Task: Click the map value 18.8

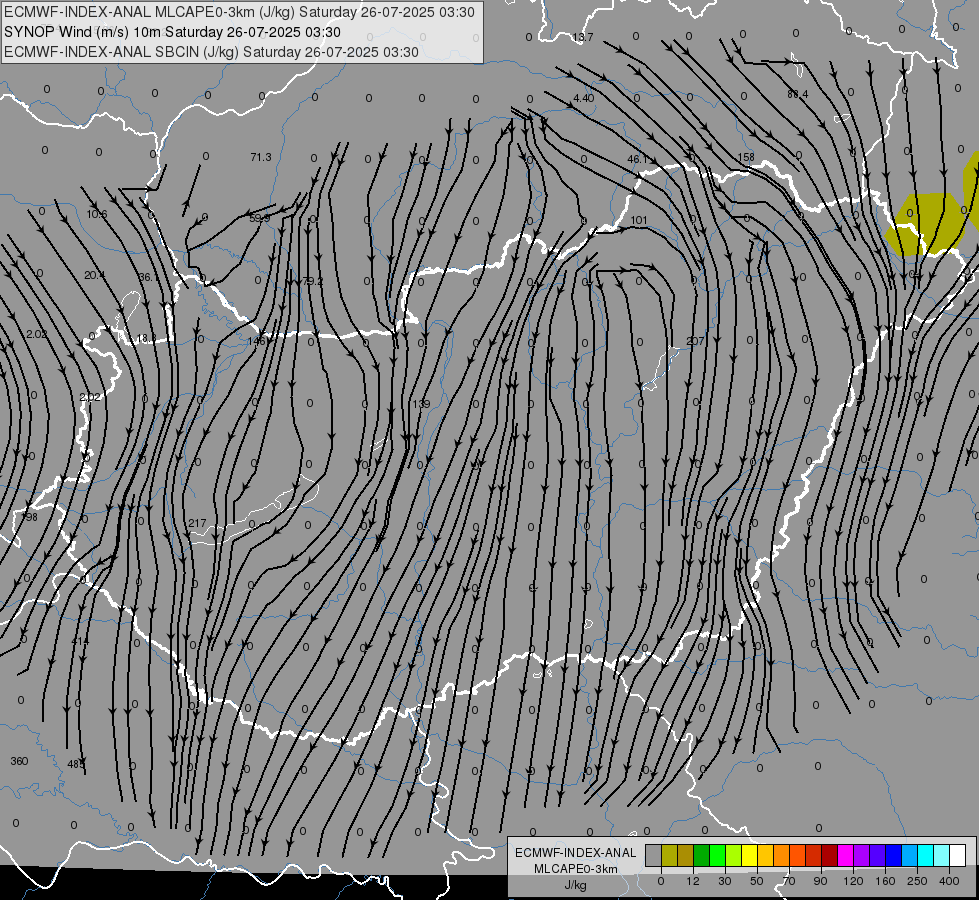Action: click(x=147, y=339)
